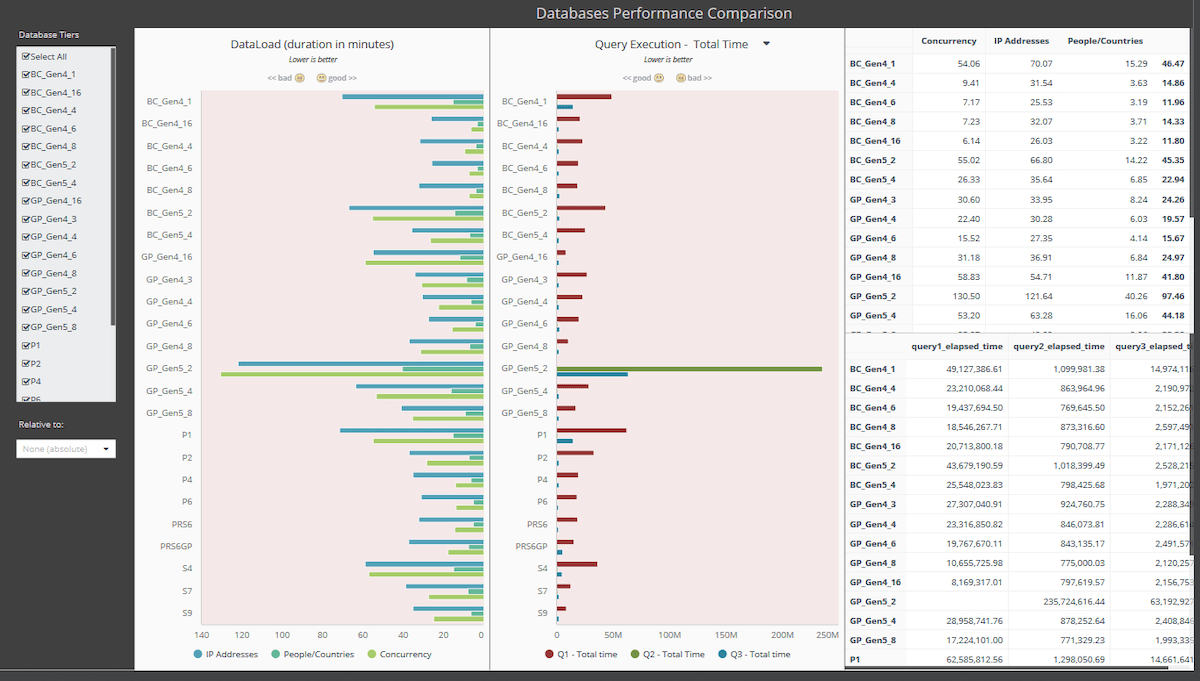This screenshot has width=1200, height=681.
Task: Select GP_Gen5_2 row label in top table
Action: coord(872,296)
